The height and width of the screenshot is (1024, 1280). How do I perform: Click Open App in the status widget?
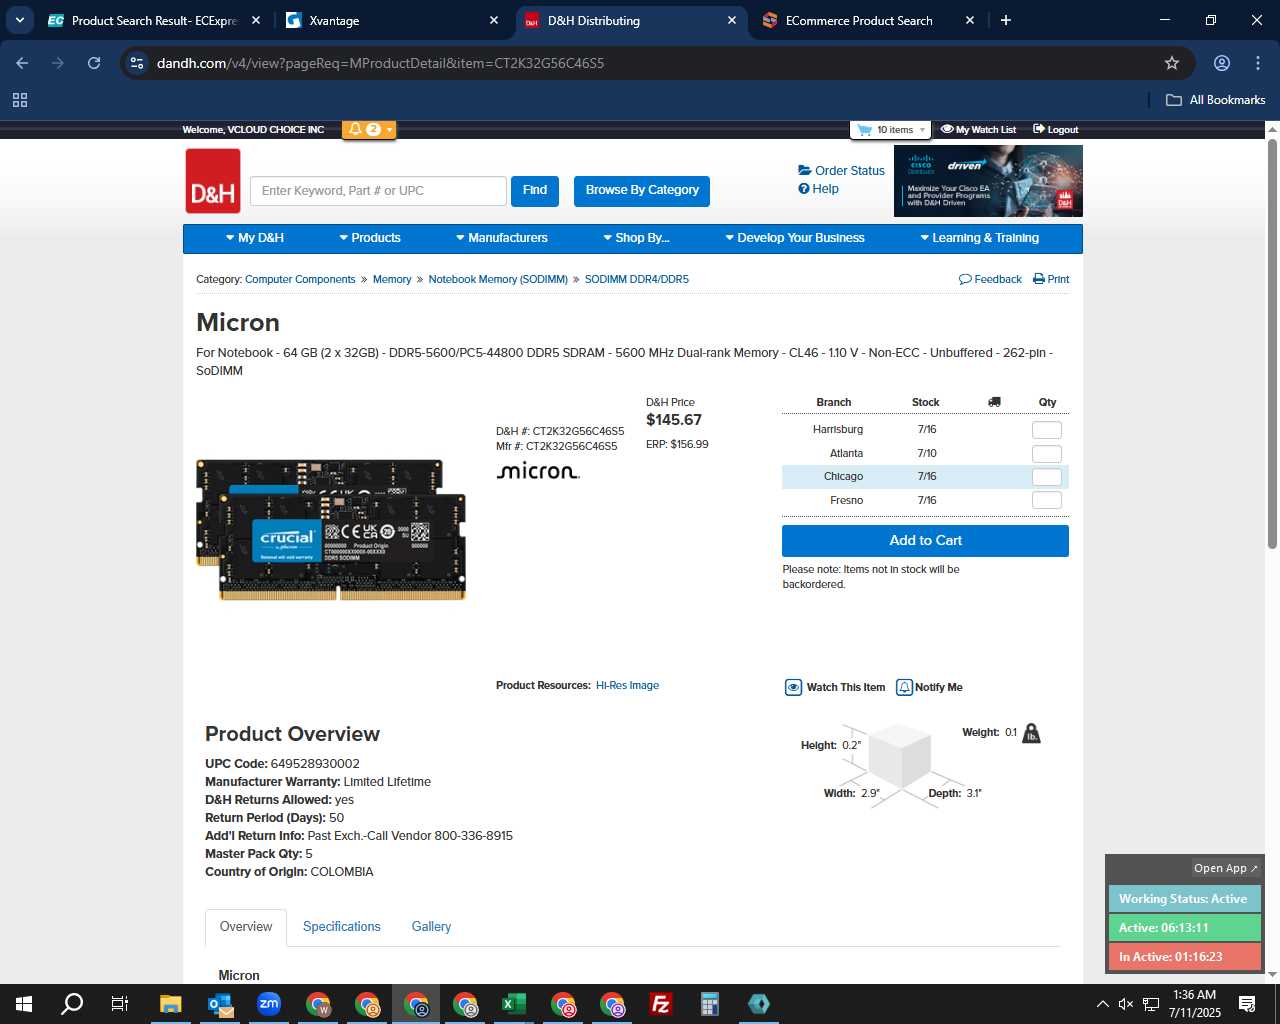(x=1226, y=869)
